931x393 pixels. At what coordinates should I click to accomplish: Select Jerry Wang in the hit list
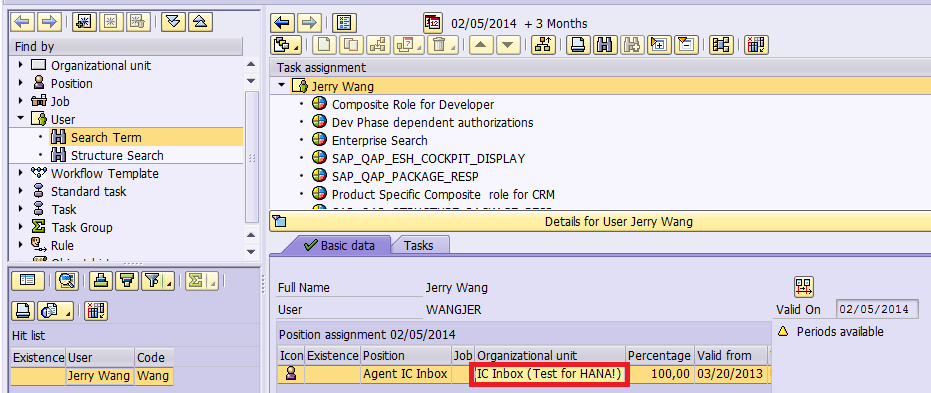[100, 376]
